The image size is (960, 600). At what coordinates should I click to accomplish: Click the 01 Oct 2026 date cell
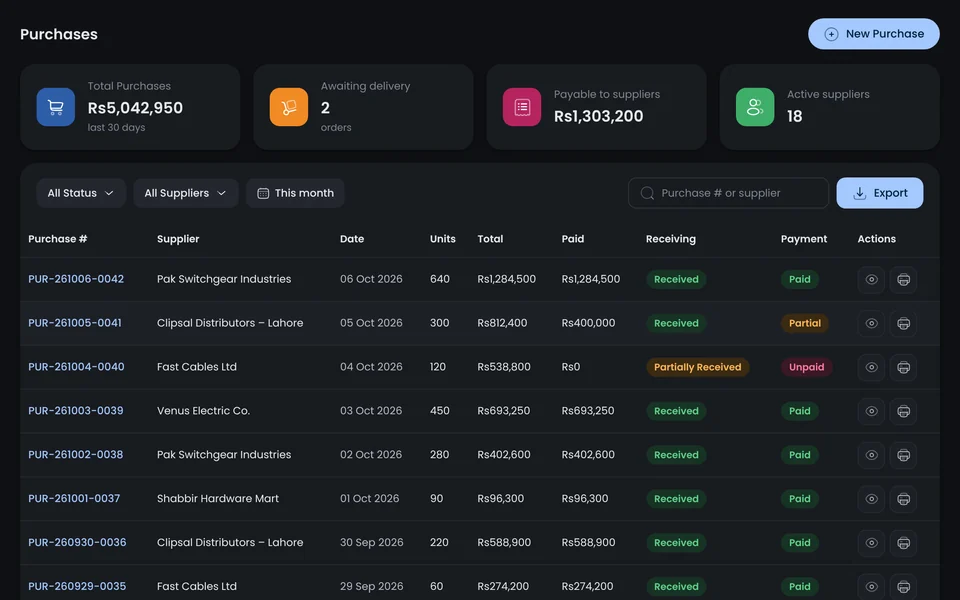[x=370, y=498]
